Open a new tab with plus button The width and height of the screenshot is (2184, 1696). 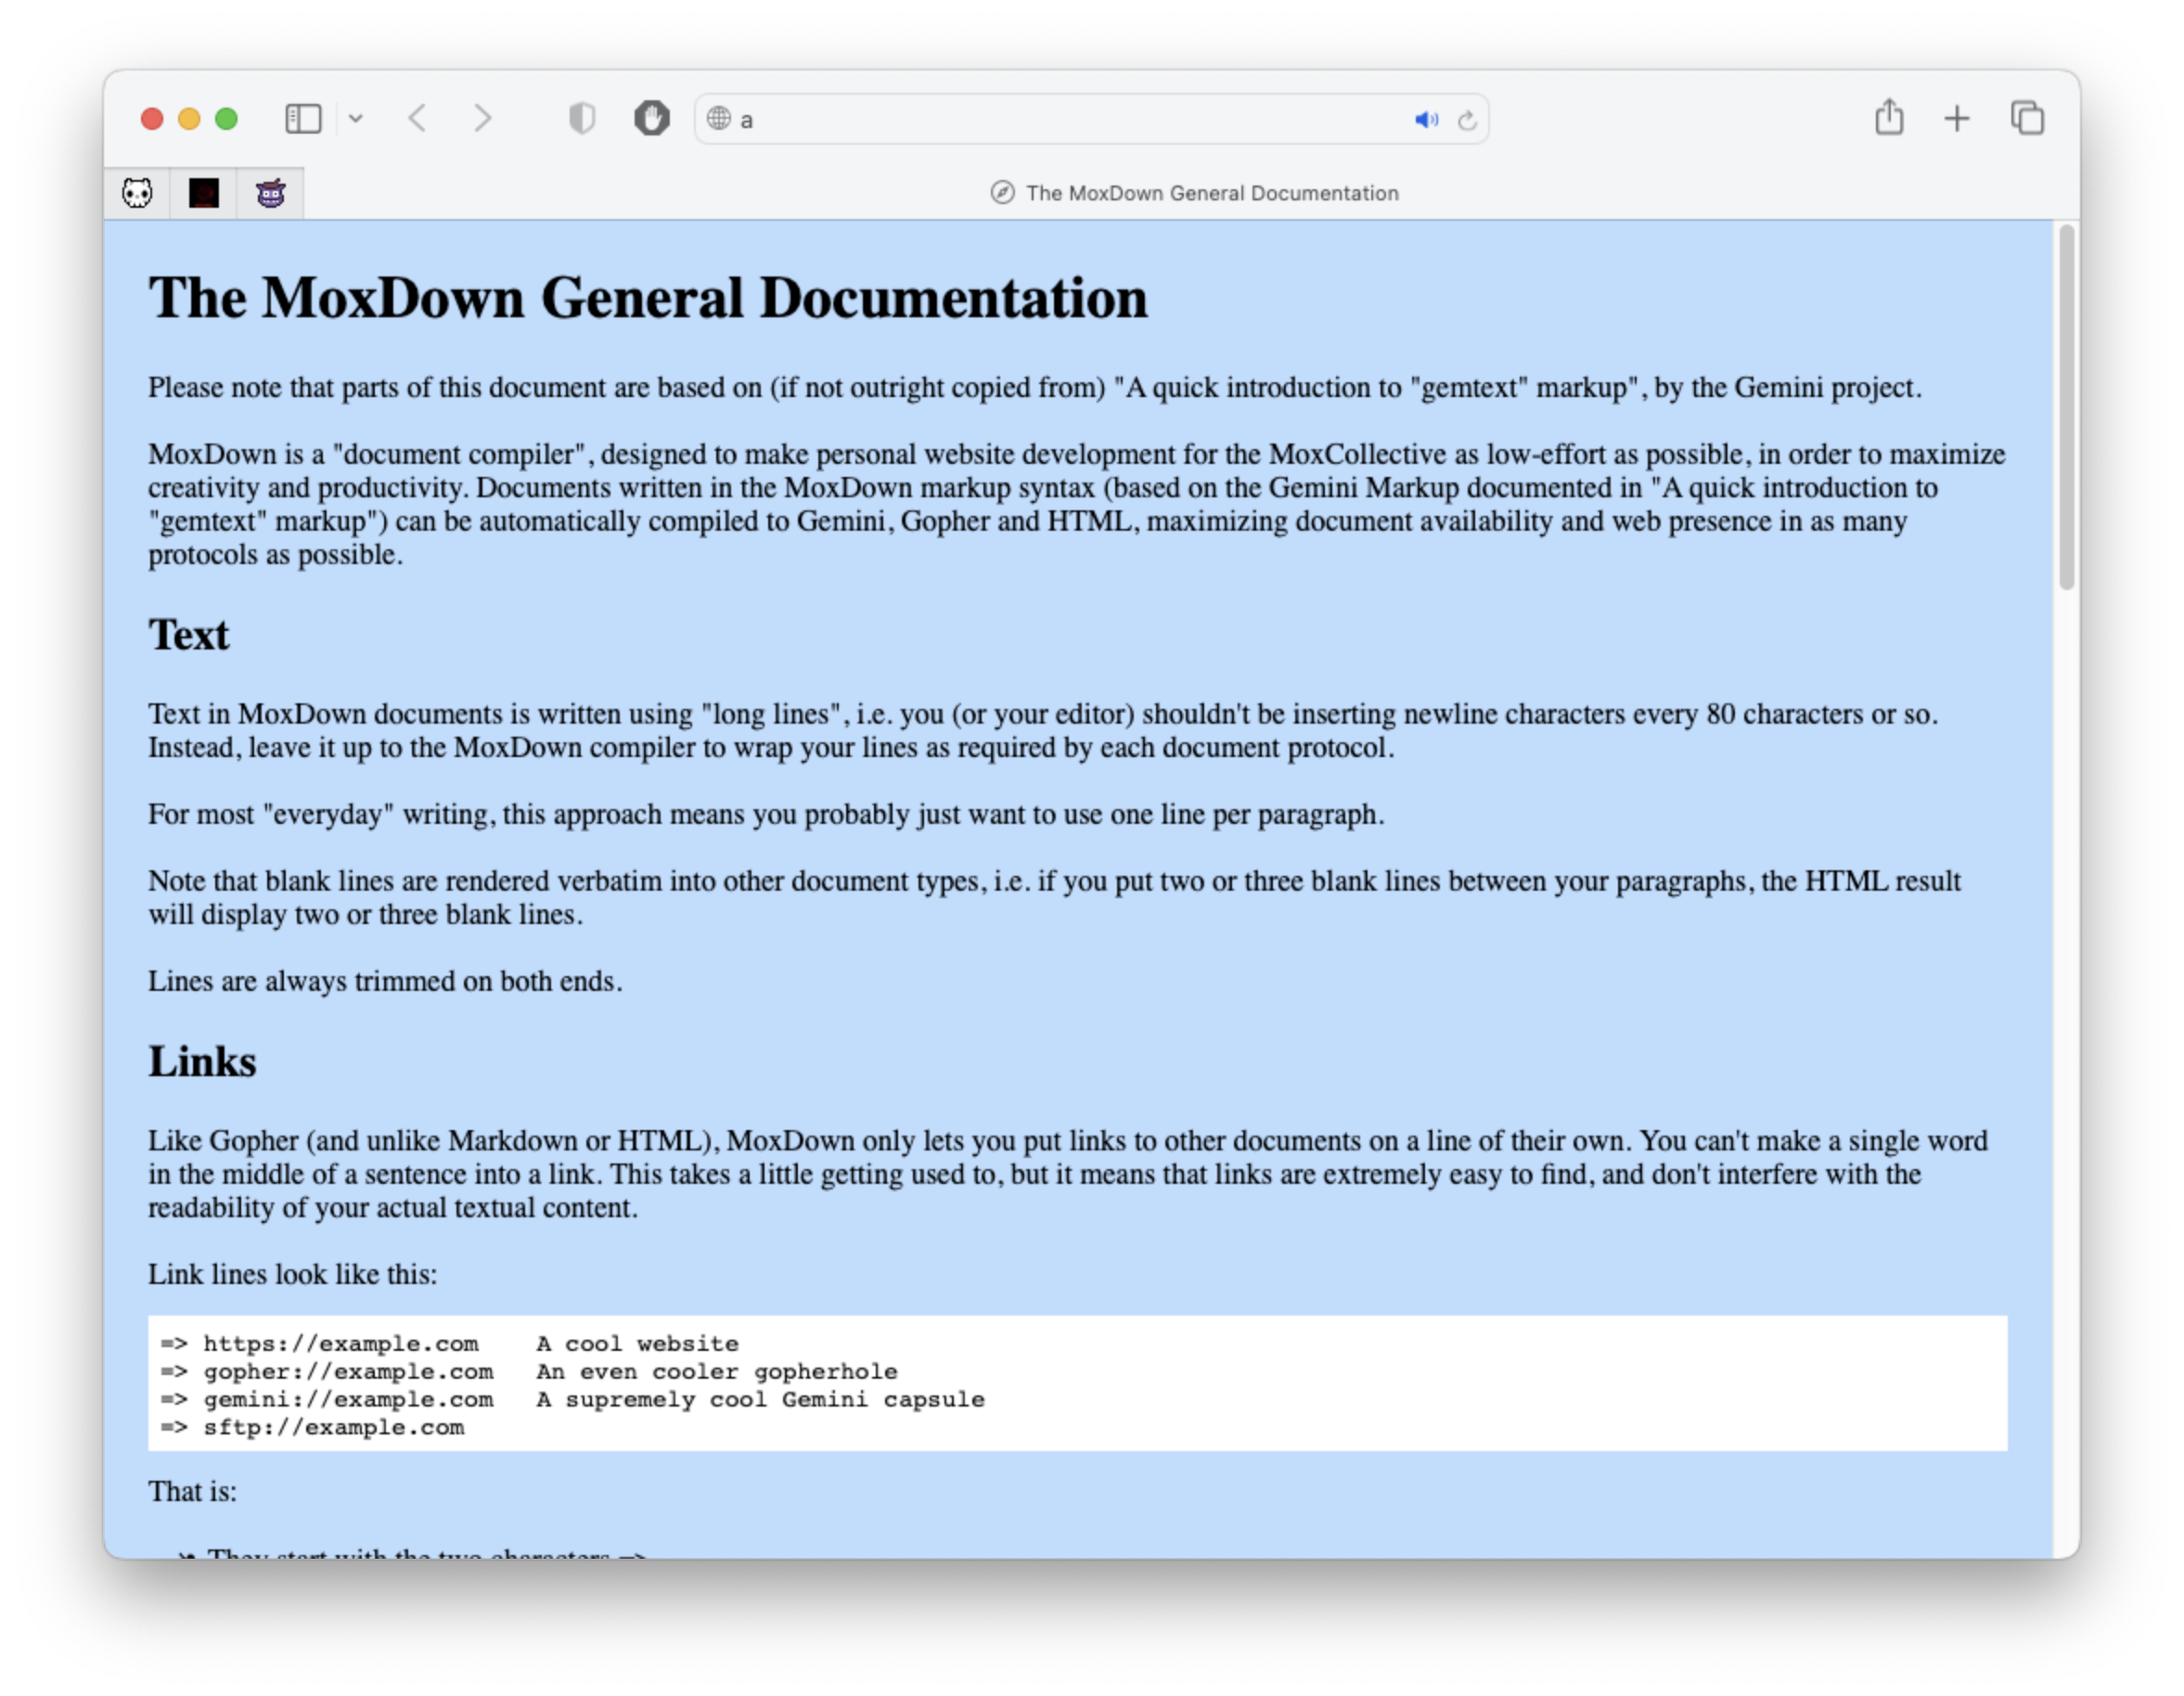1957,119
